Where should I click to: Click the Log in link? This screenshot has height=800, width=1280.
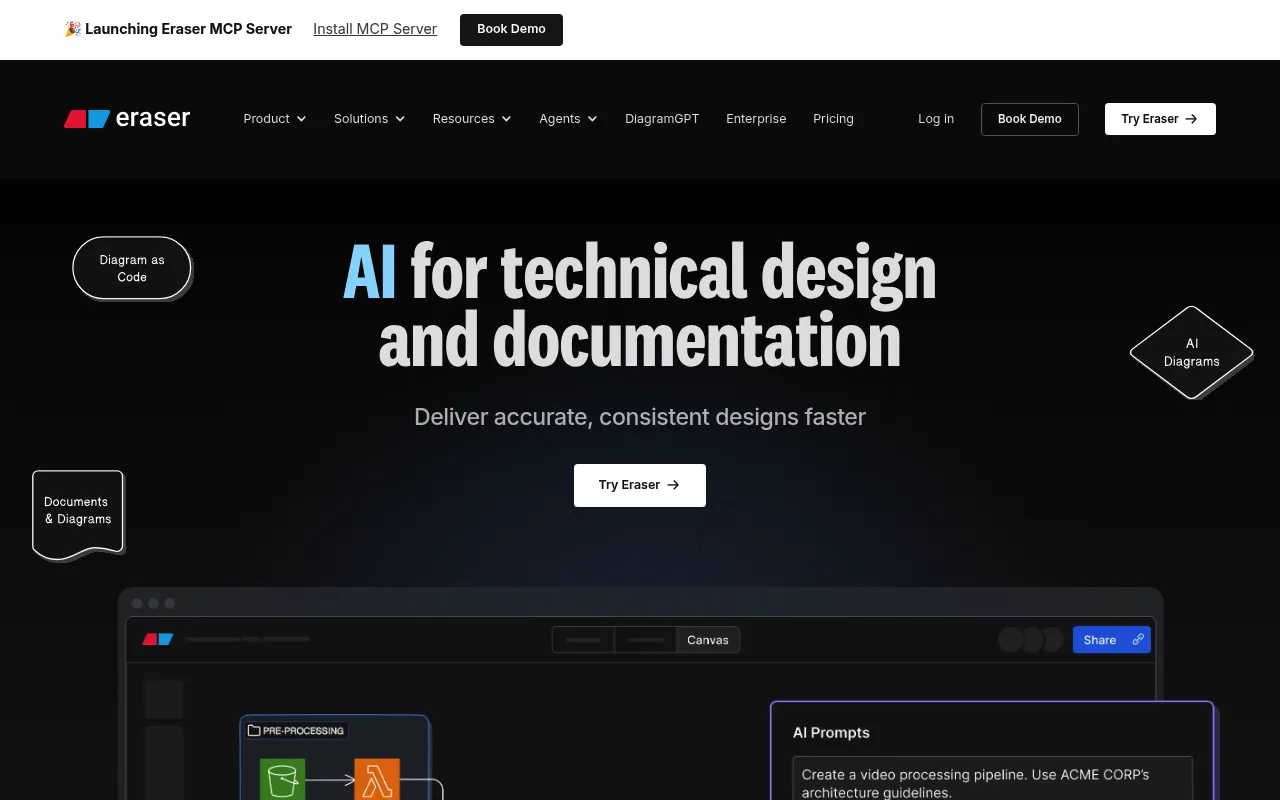click(x=936, y=119)
